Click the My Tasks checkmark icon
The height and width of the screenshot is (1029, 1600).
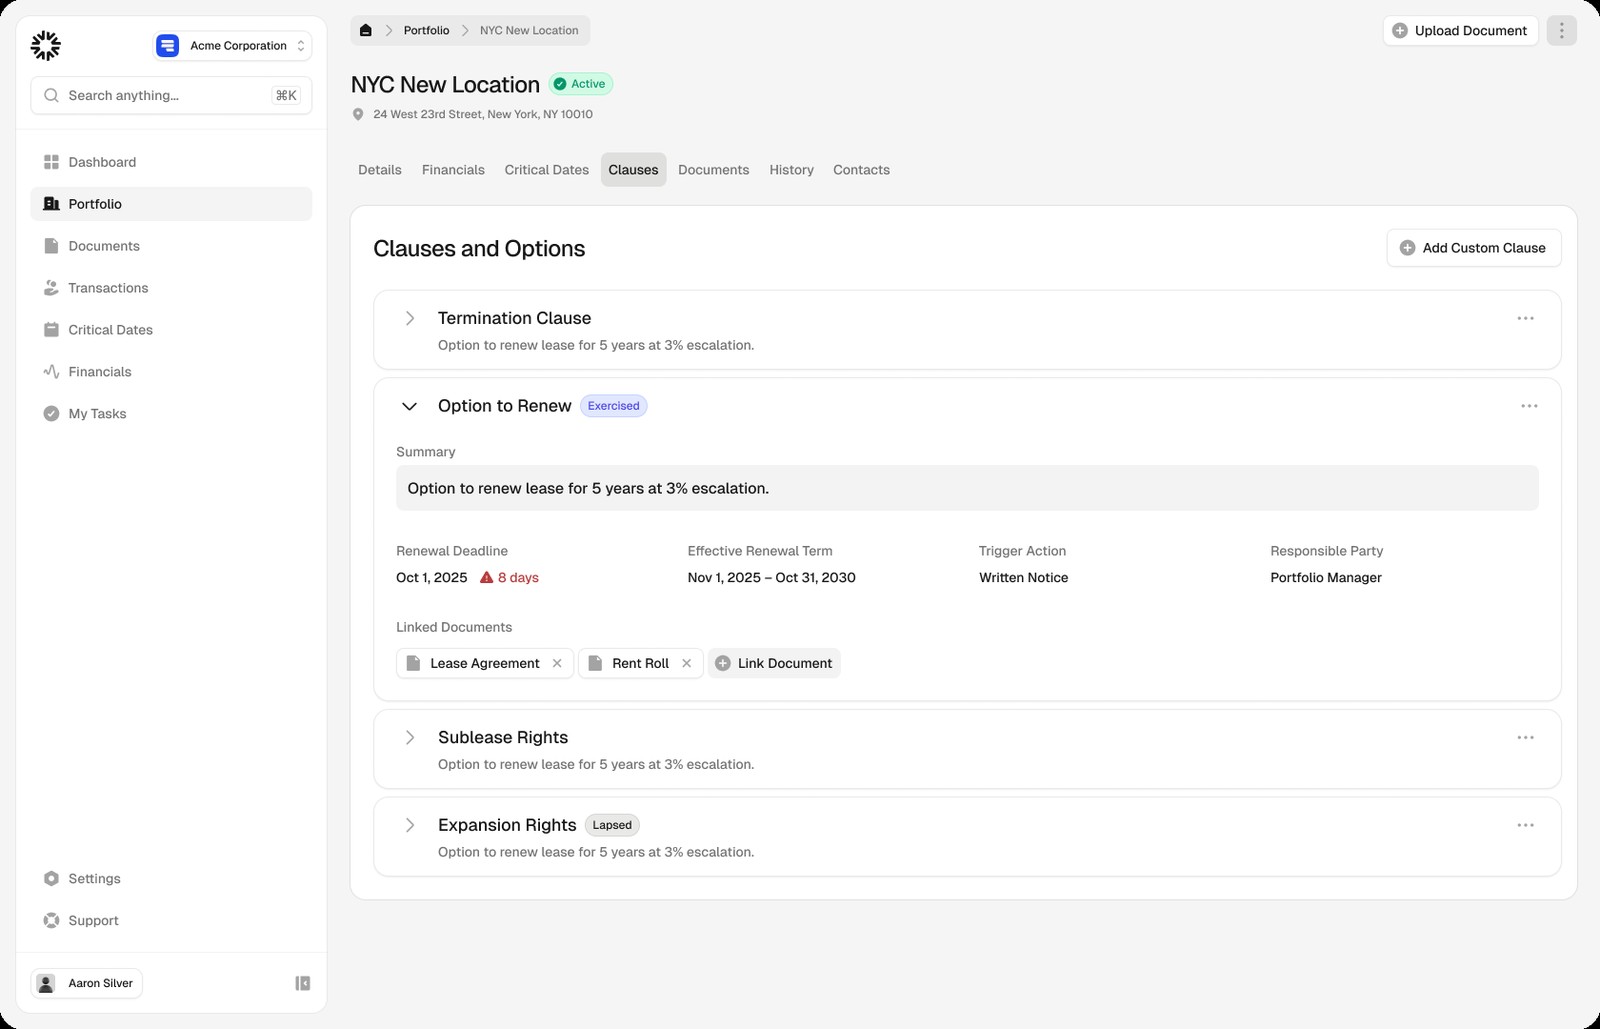click(x=51, y=414)
